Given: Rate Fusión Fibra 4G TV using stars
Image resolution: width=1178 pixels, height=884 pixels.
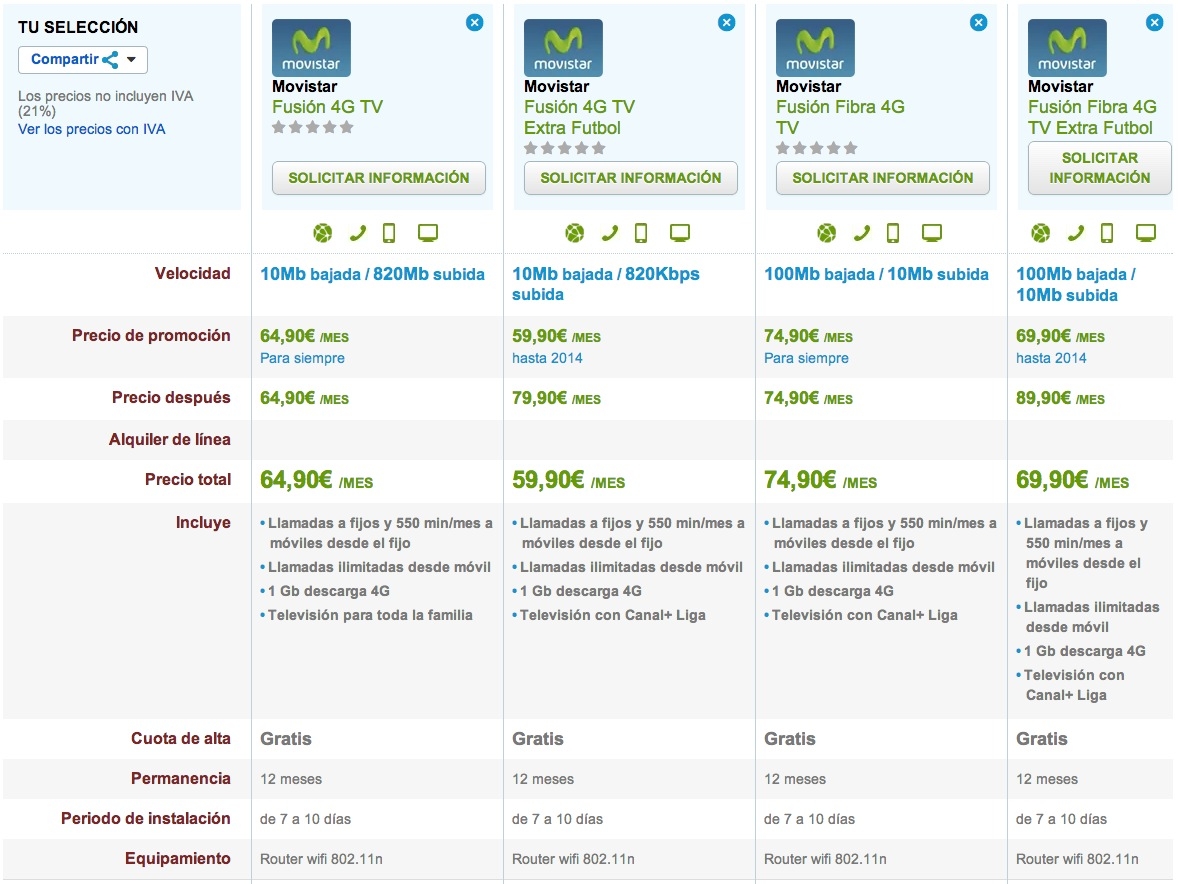Looking at the screenshot, I should tap(817, 148).
